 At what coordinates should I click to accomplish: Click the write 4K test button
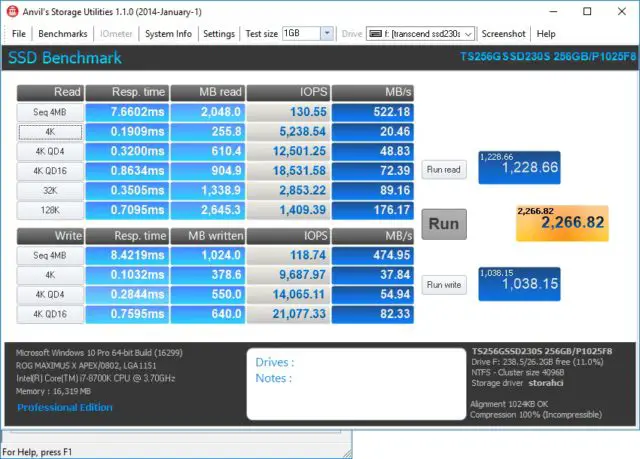click(50, 275)
